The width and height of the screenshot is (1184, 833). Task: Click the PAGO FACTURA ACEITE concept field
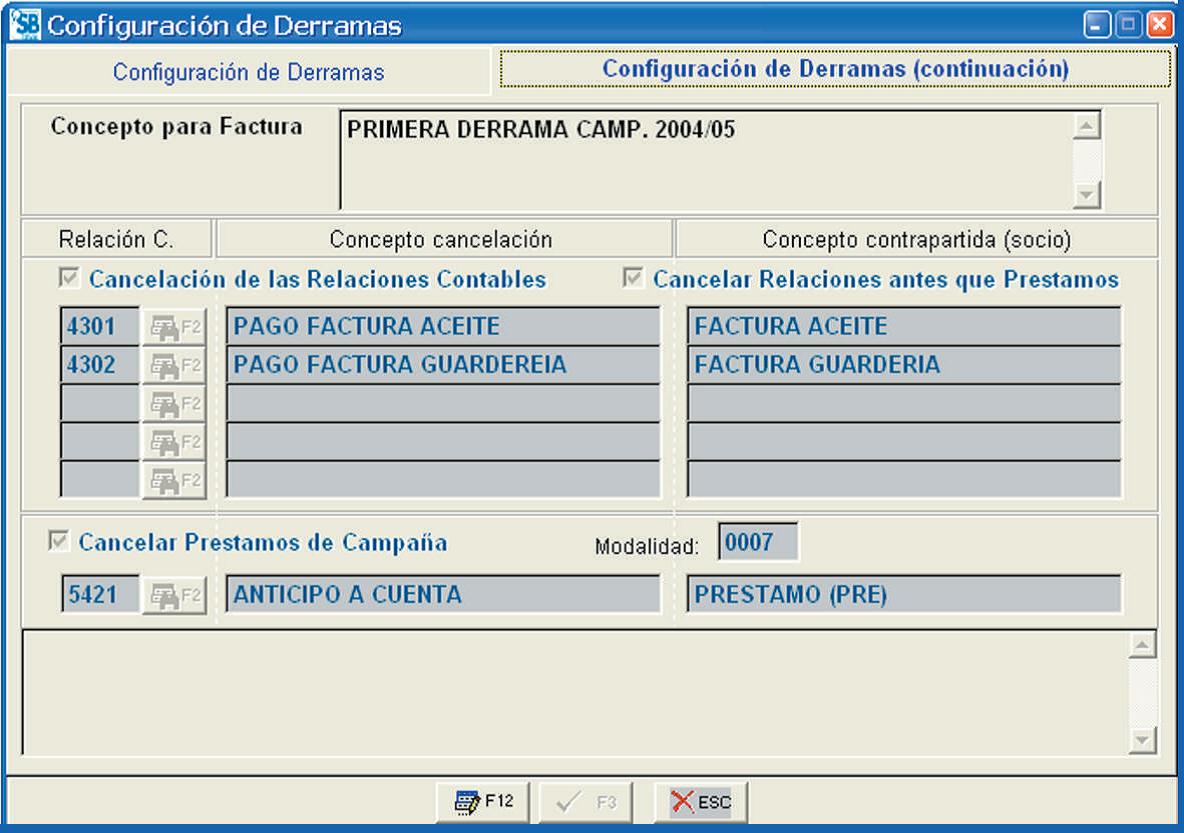point(442,326)
